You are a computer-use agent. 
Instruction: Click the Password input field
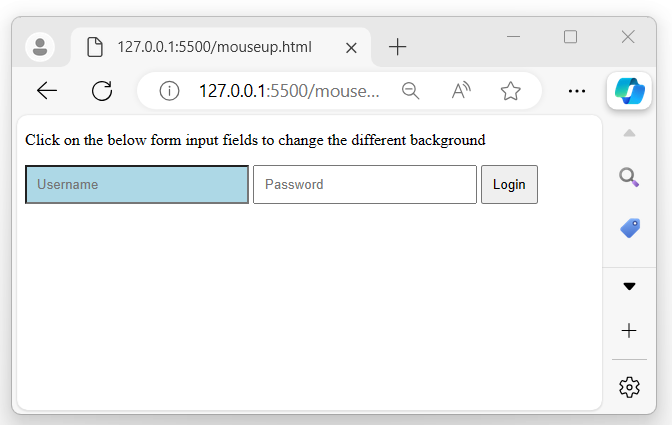tap(364, 185)
